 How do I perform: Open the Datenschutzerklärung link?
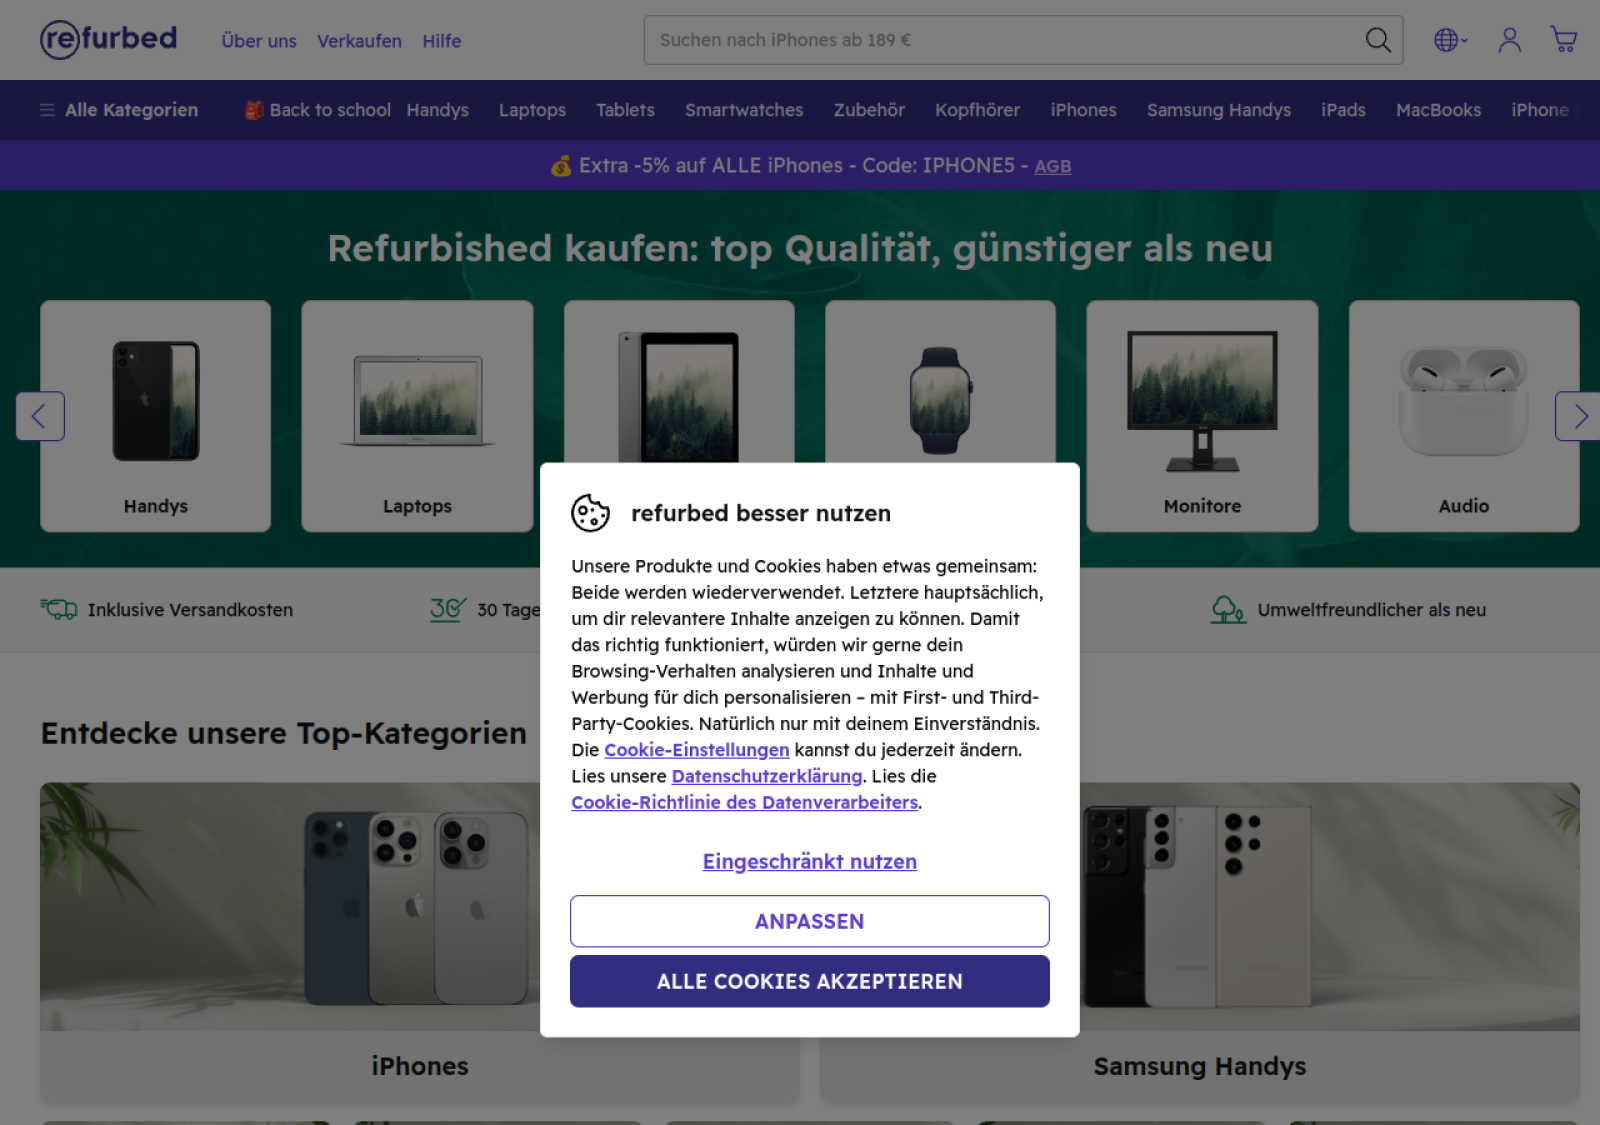pyautogui.click(x=767, y=776)
